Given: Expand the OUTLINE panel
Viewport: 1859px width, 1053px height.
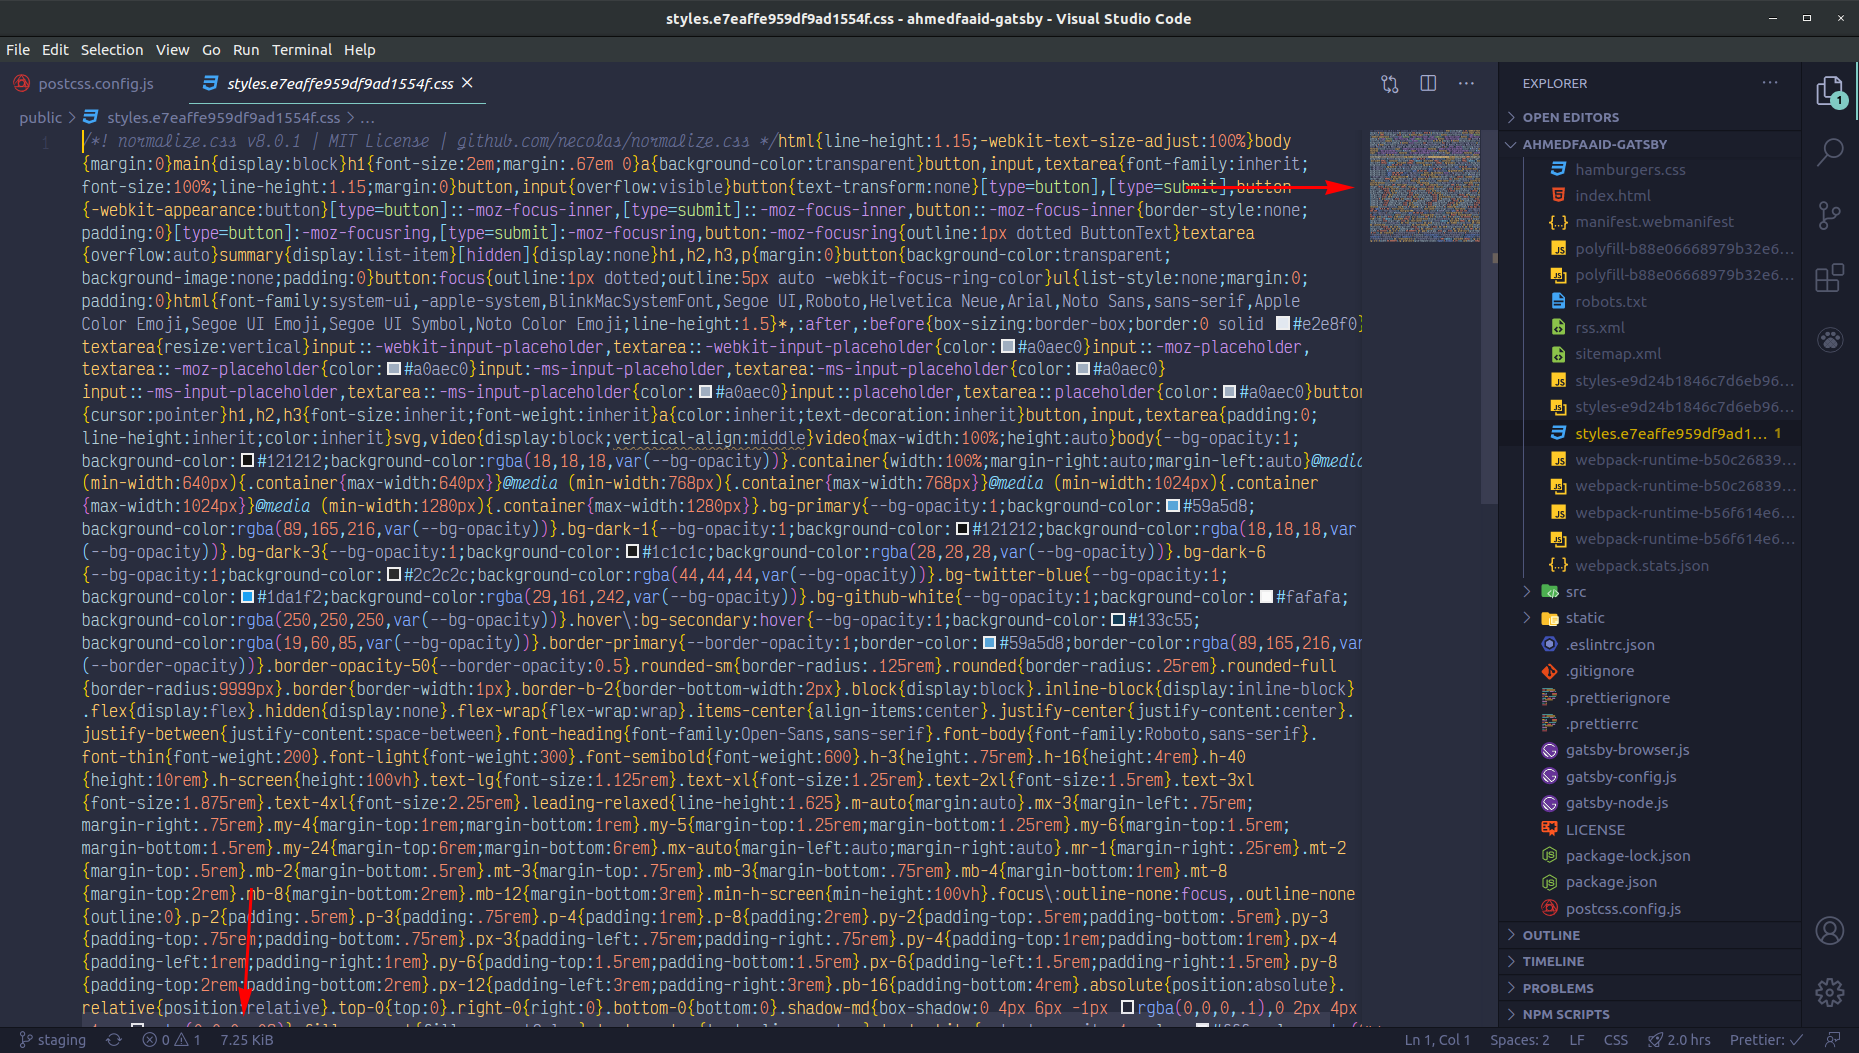Looking at the screenshot, I should [1551, 936].
